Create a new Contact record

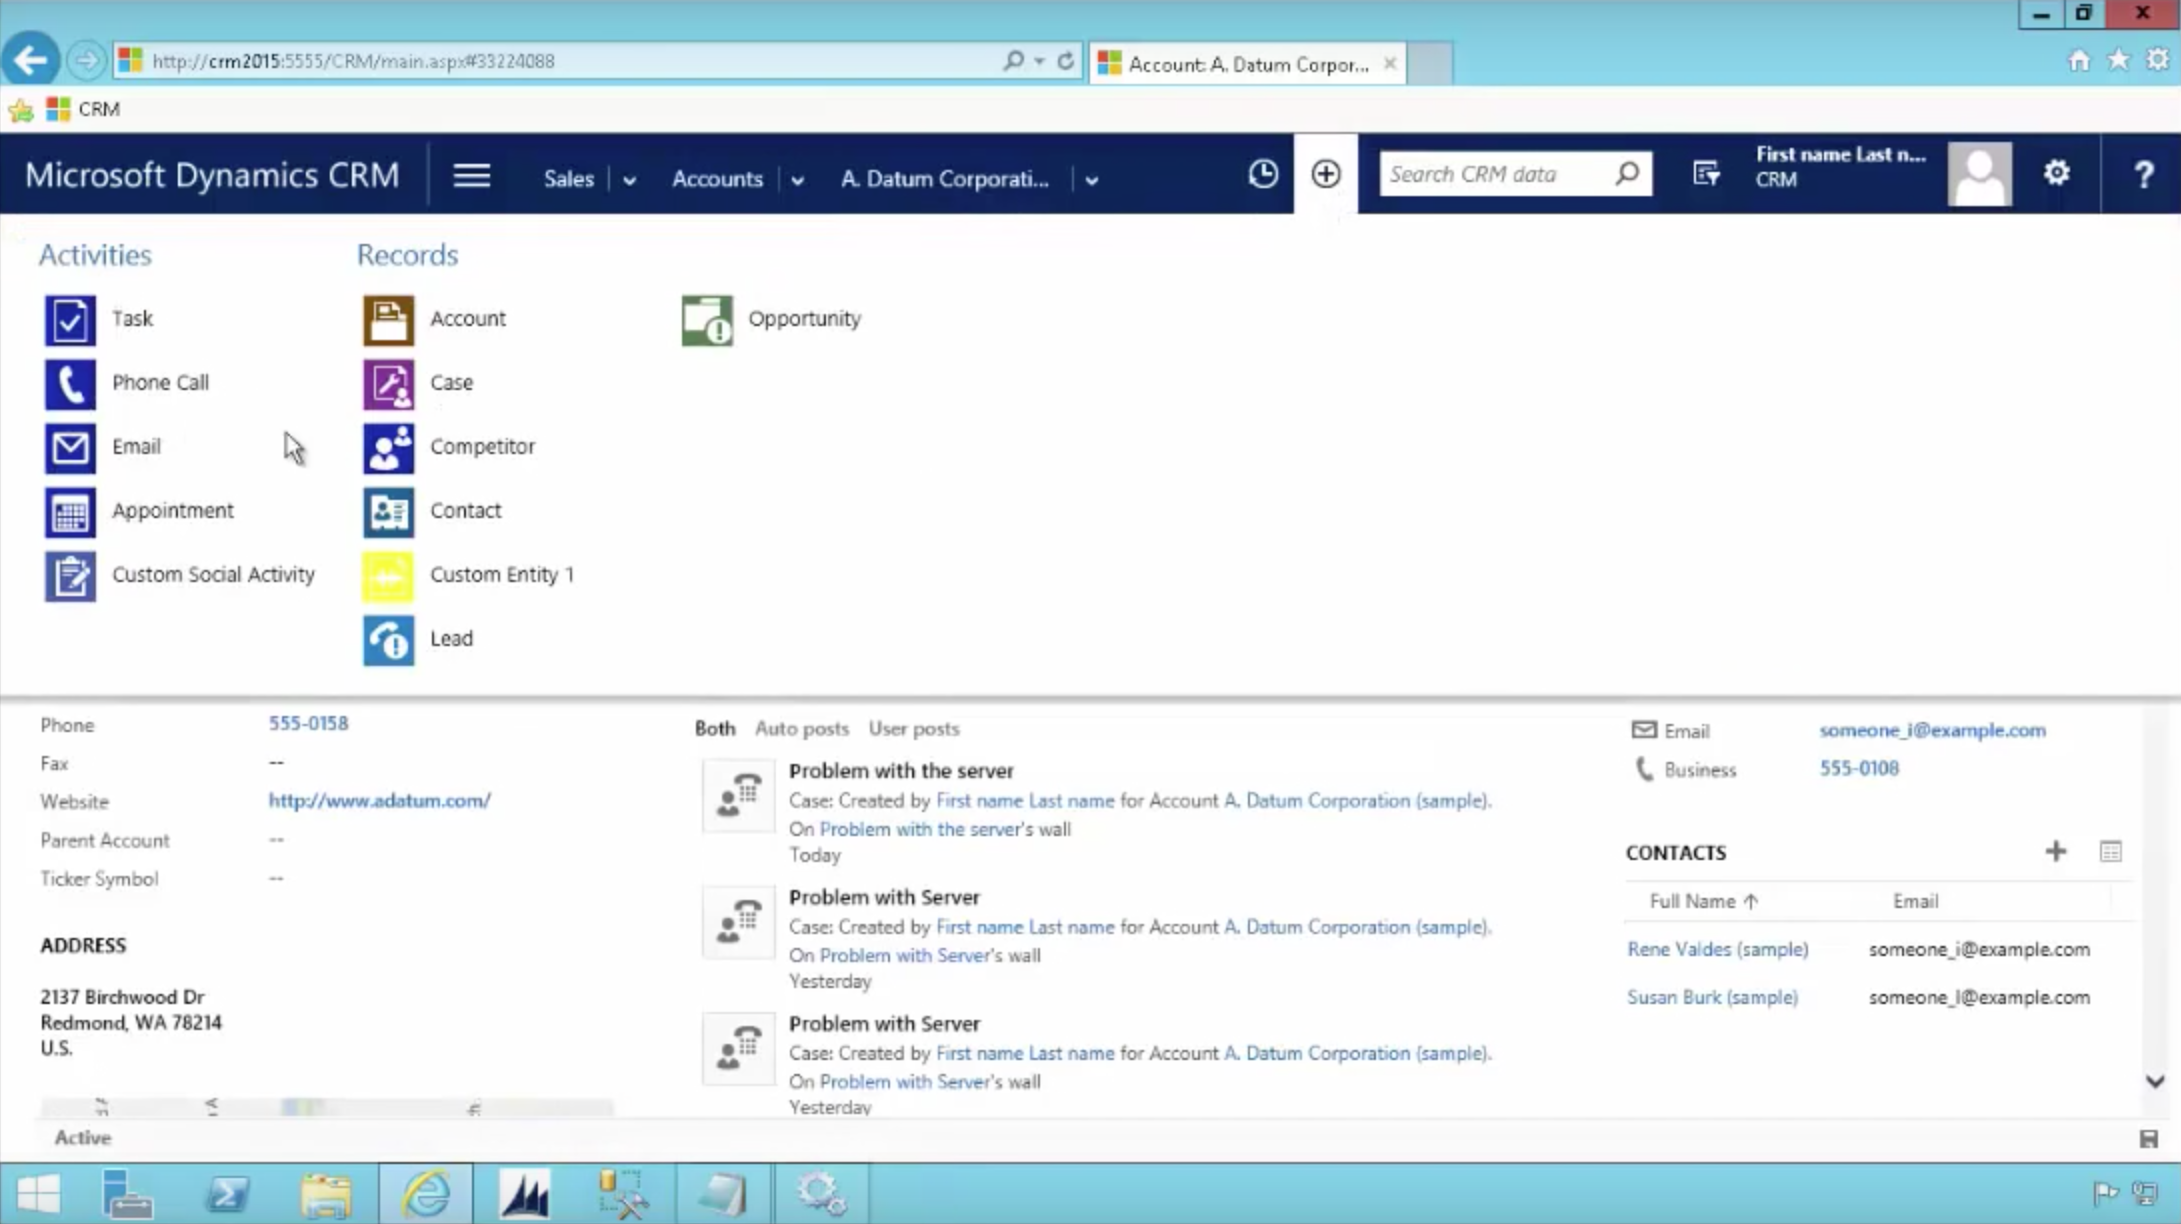tap(432, 511)
